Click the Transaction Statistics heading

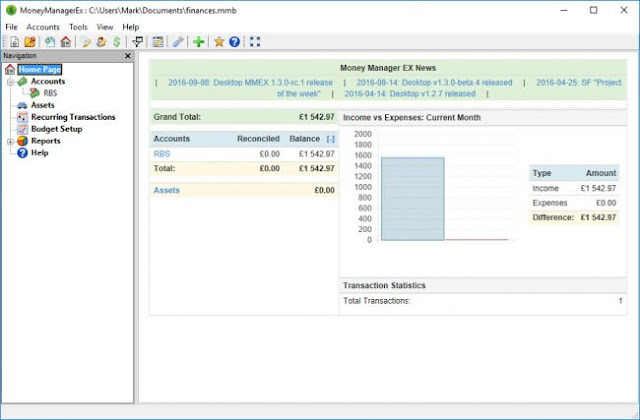click(384, 285)
